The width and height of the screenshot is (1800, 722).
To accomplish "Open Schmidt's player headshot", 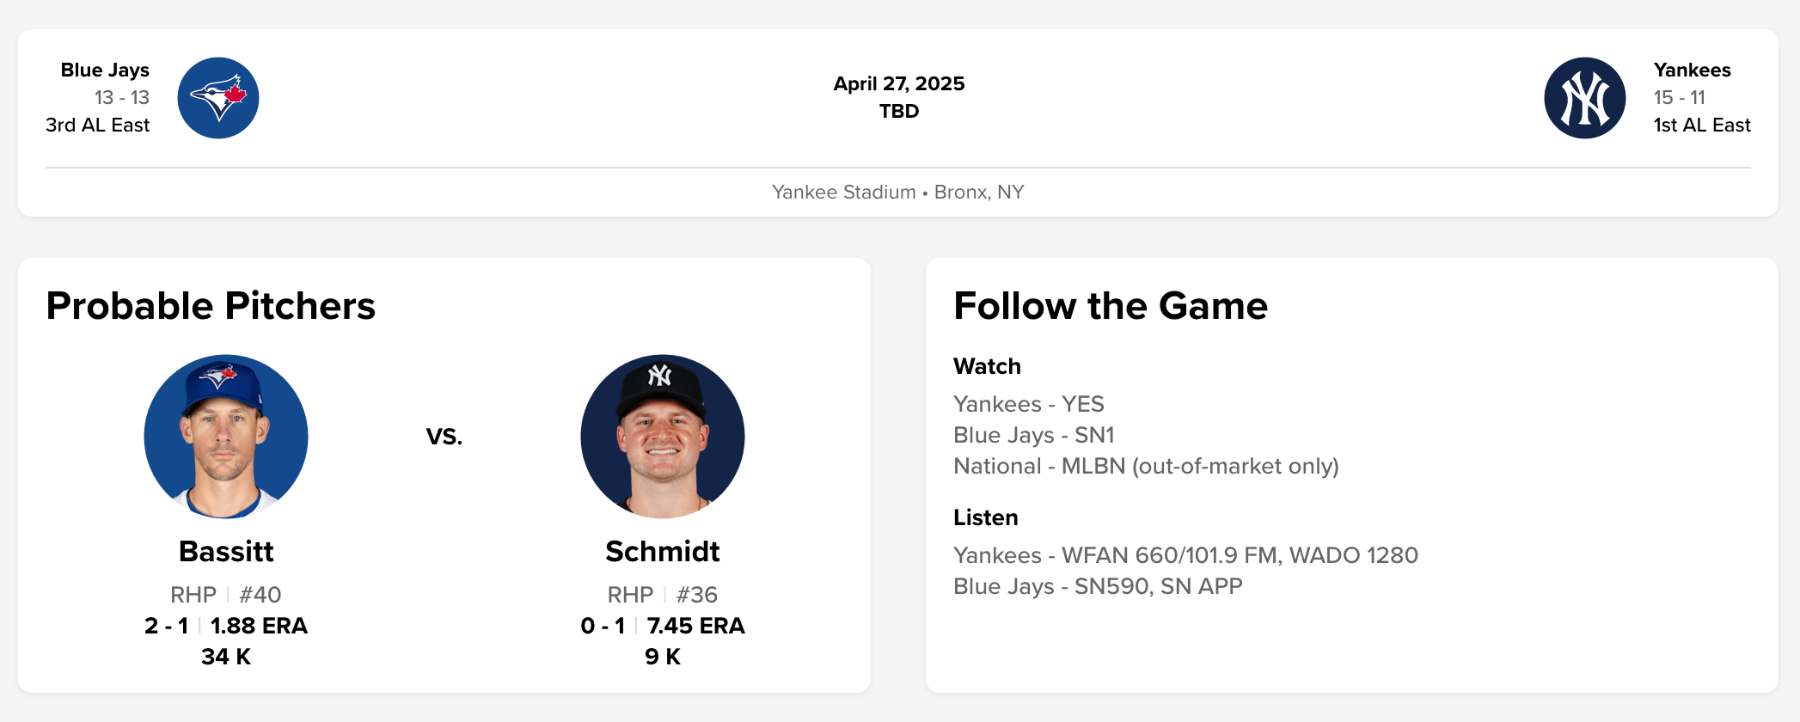I will point(662,437).
